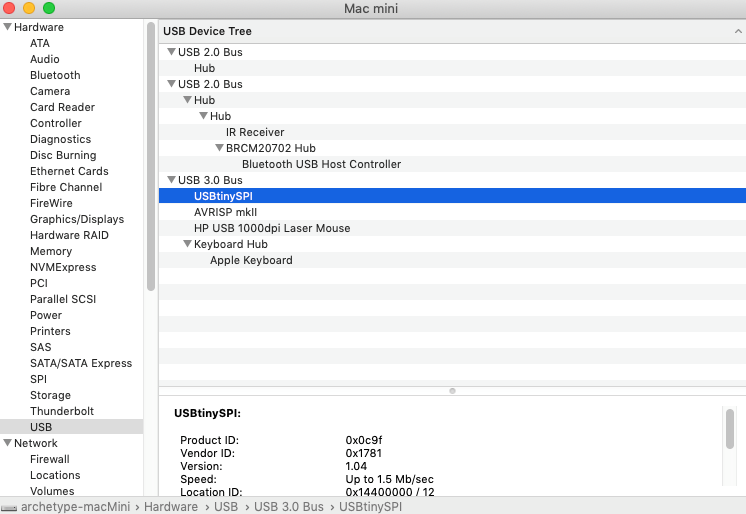Collapse the Network section in sidebar
The height and width of the screenshot is (514, 746).
7,443
